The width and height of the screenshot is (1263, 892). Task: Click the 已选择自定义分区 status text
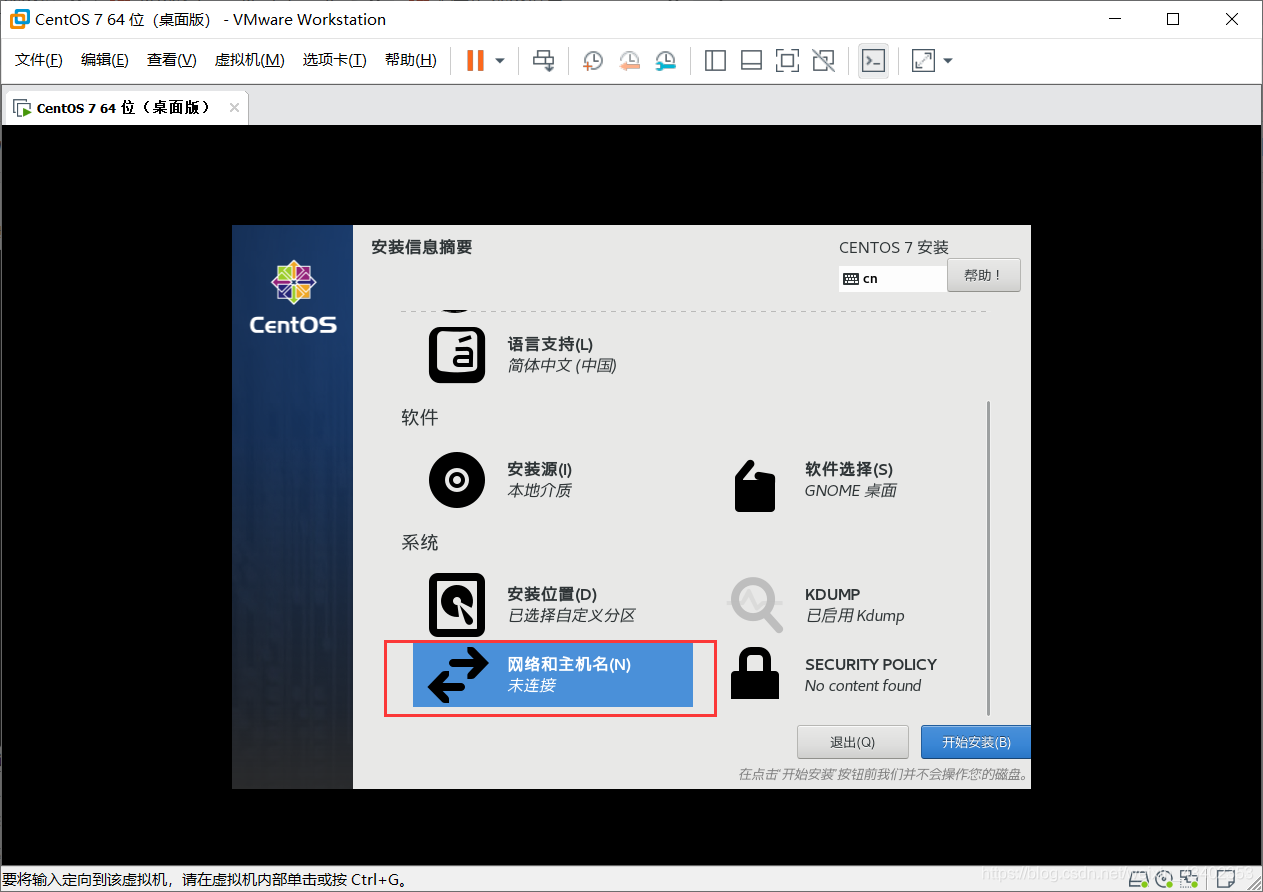click(572, 616)
